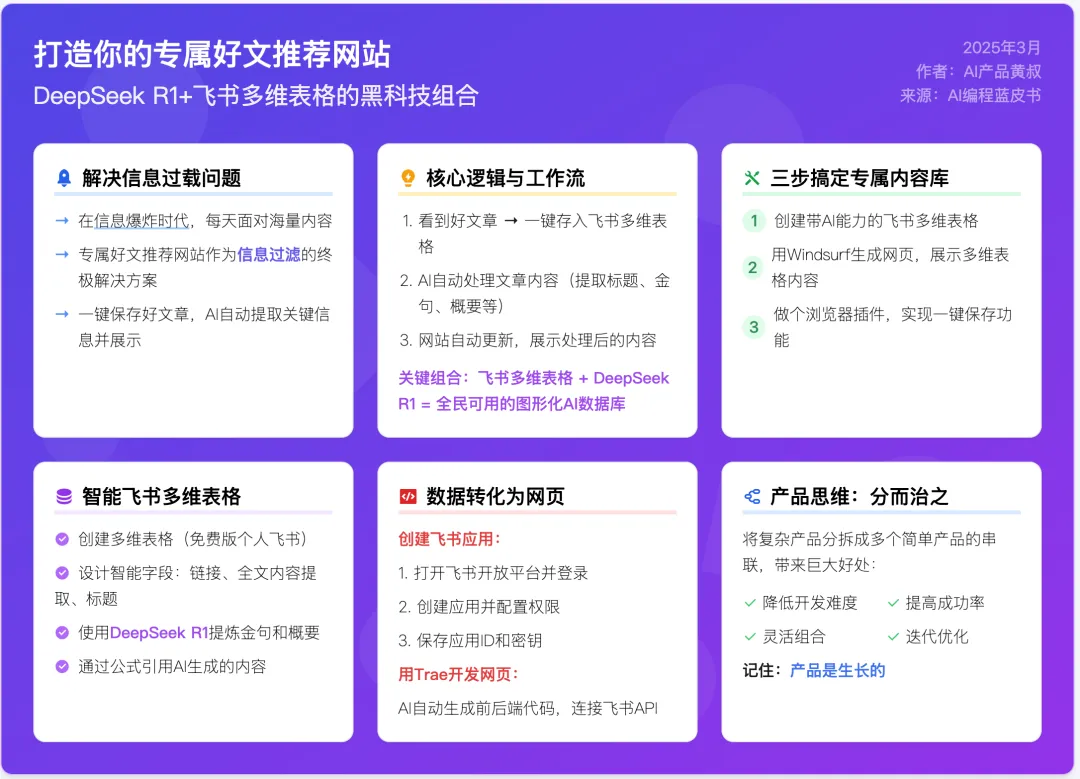Click the arrow bullet before 专属好文推荐网站作为
Screen dimensions: 1080x779
(x=62, y=255)
